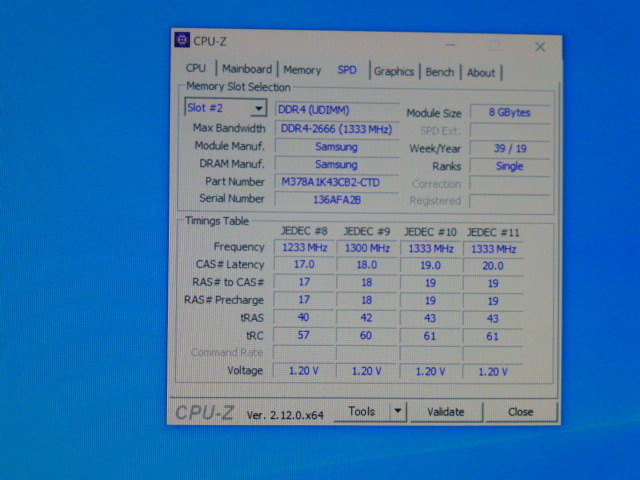
Task: Select the 1300 MHz frequency cell
Action: [367, 248]
